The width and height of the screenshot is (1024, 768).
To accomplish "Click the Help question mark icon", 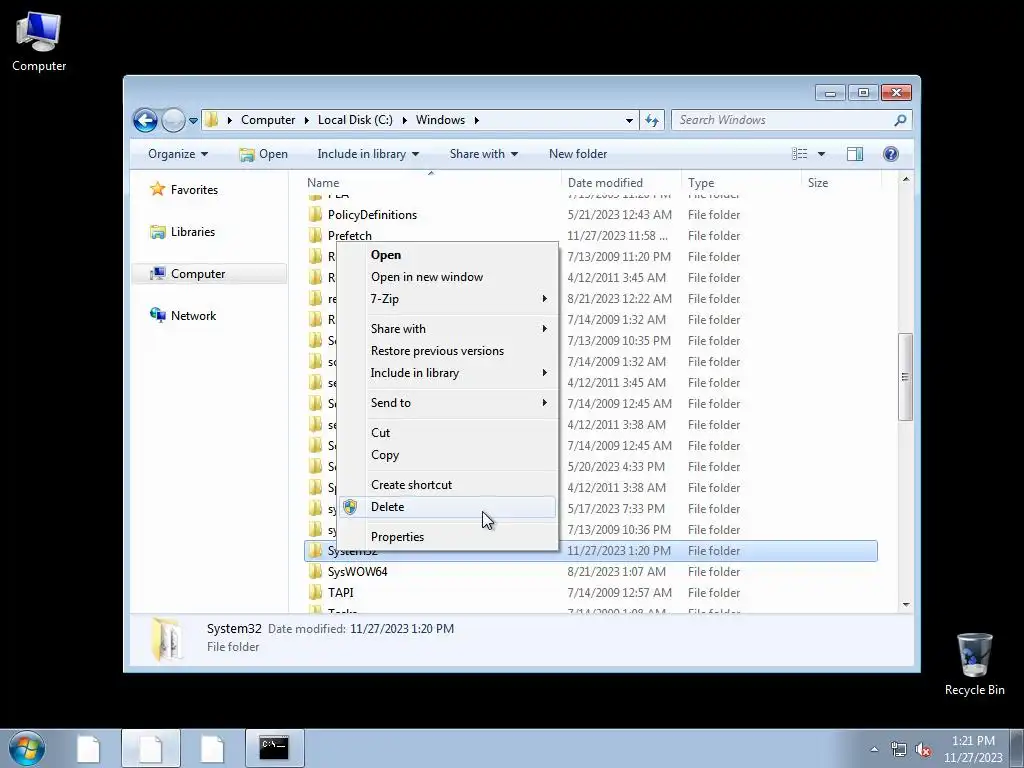I will [x=891, y=154].
